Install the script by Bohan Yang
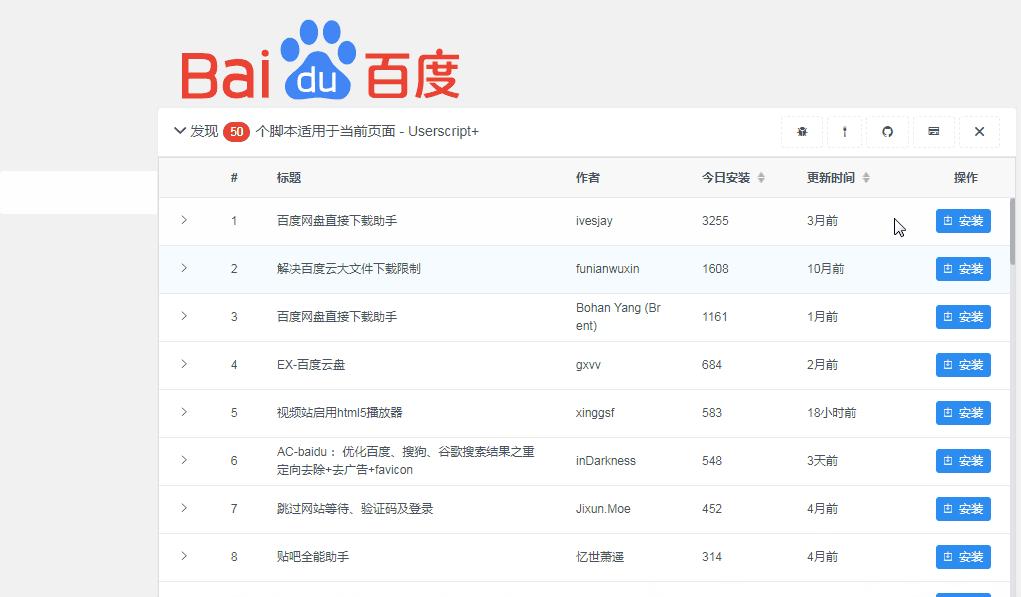Screen dimensions: 1021x597 coord(963,317)
